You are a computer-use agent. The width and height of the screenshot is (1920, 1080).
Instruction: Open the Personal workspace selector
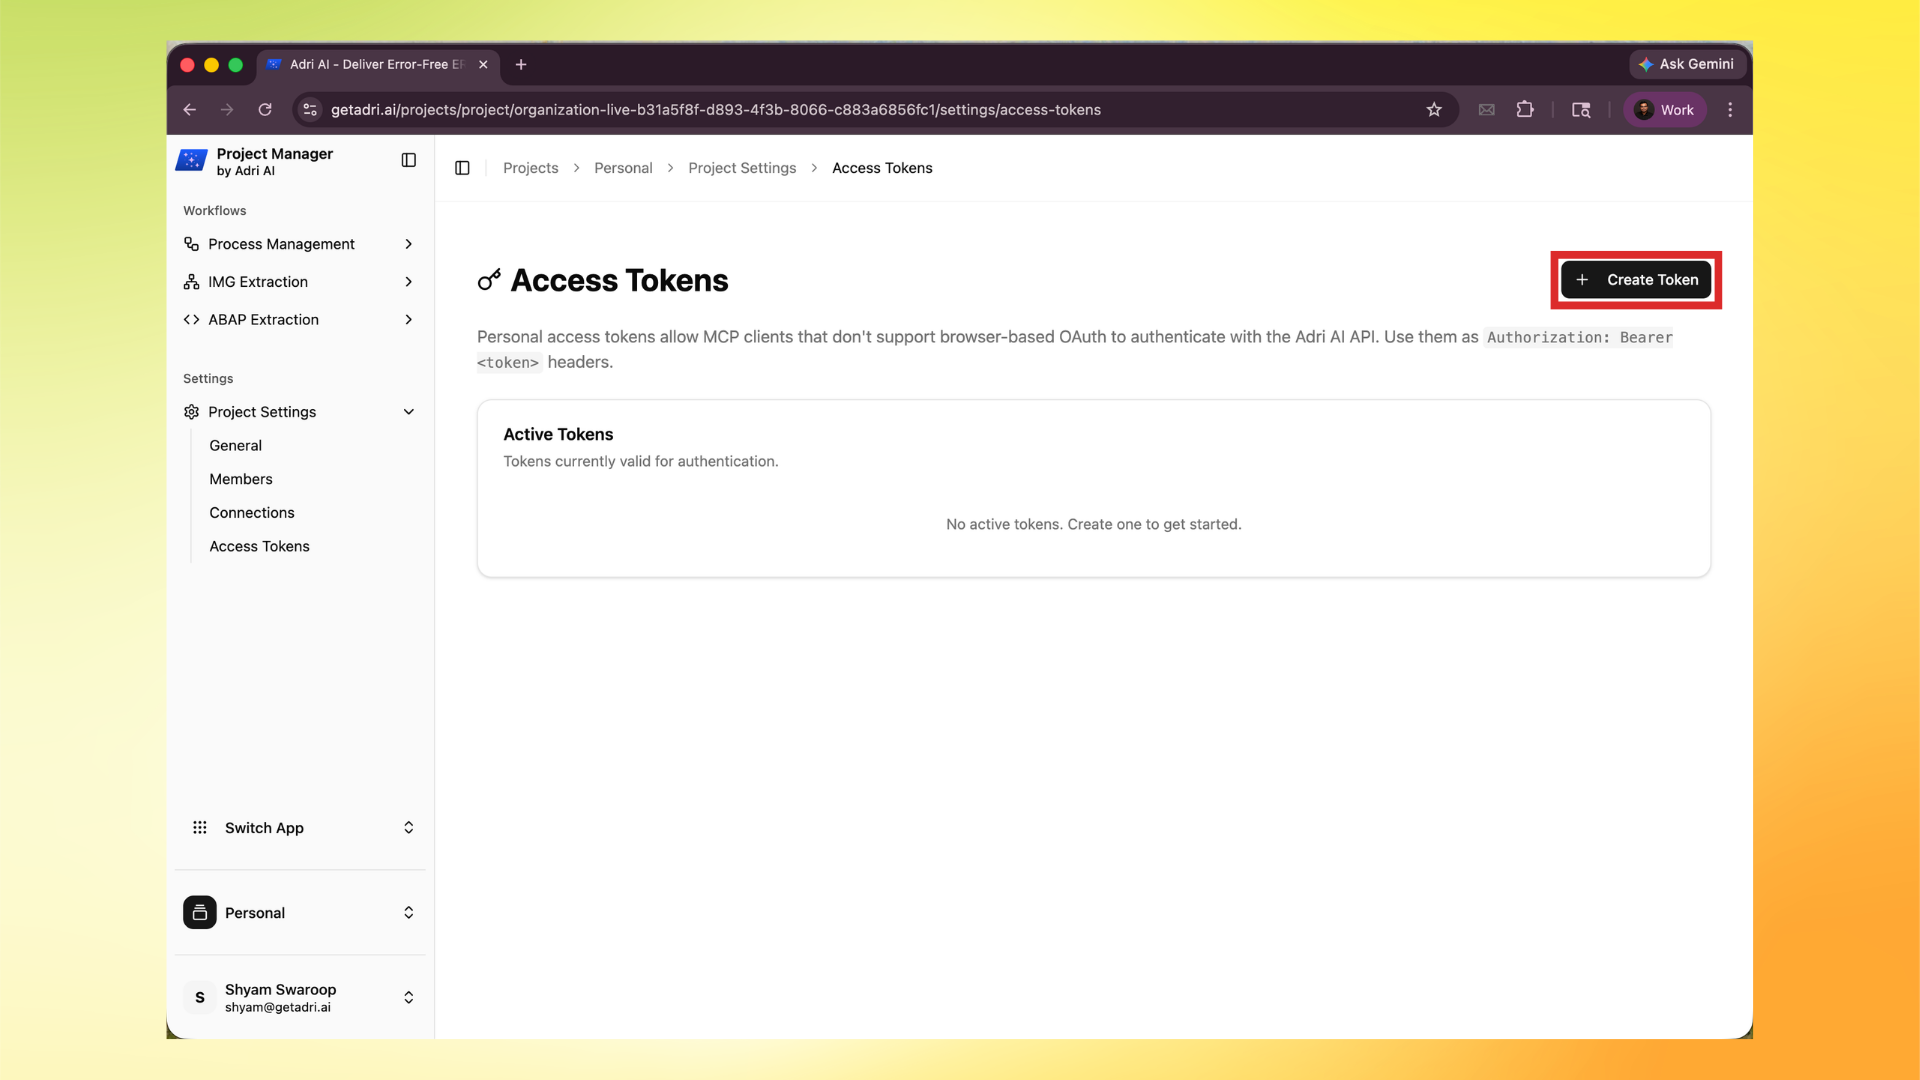coord(407,912)
